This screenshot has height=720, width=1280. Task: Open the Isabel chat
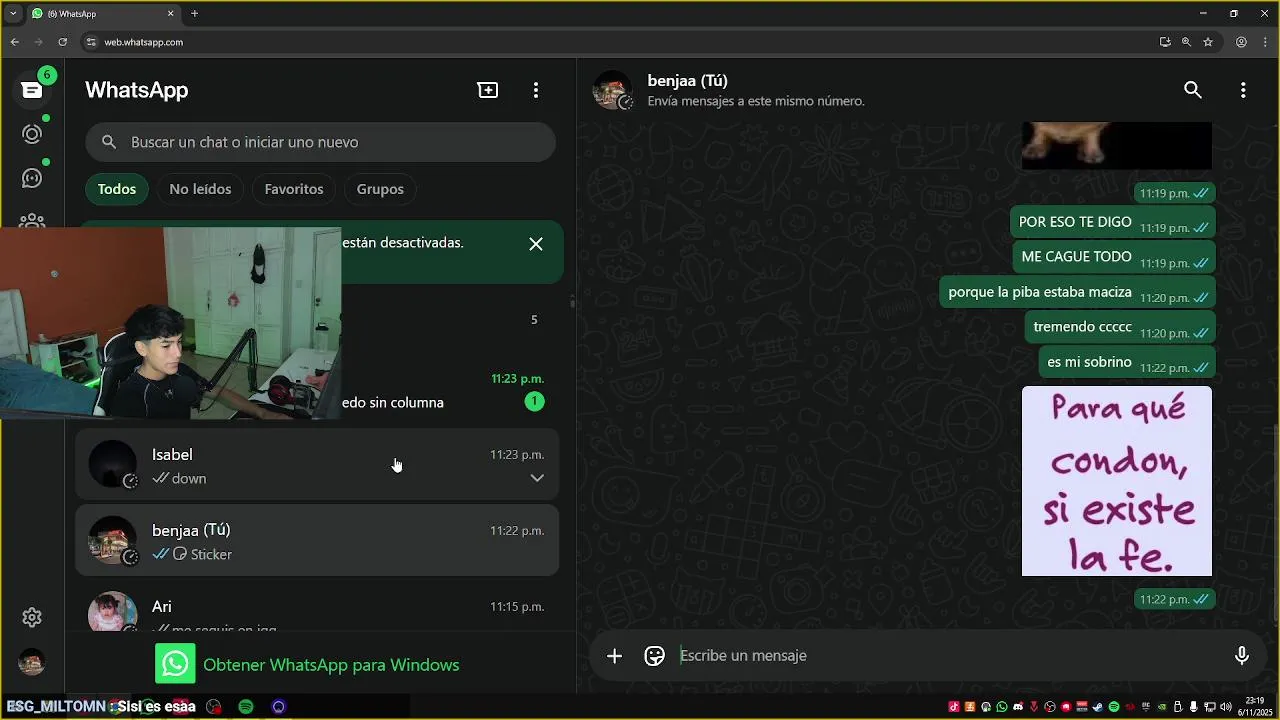pos(317,466)
